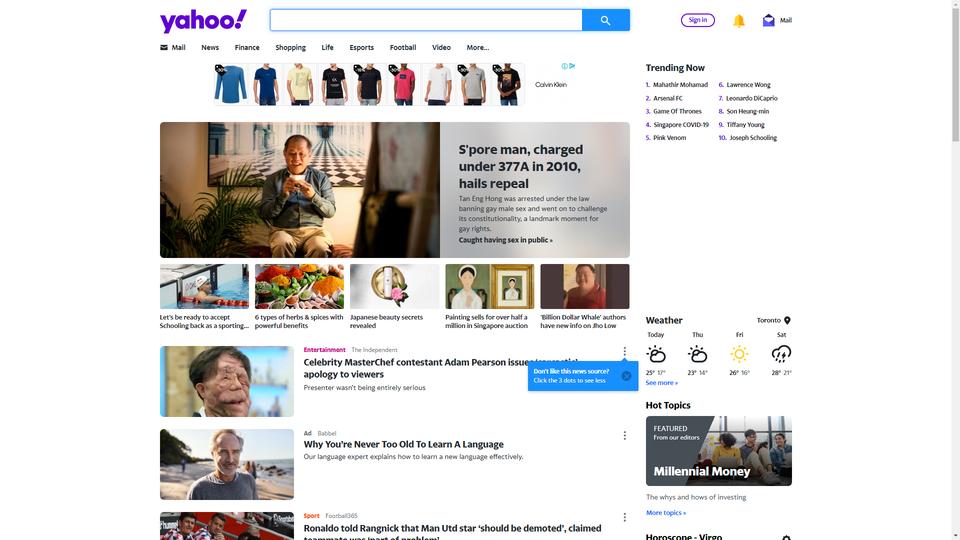Open trending topic Joseph Schooling
Viewport: 960px width, 540px height.
753,138
